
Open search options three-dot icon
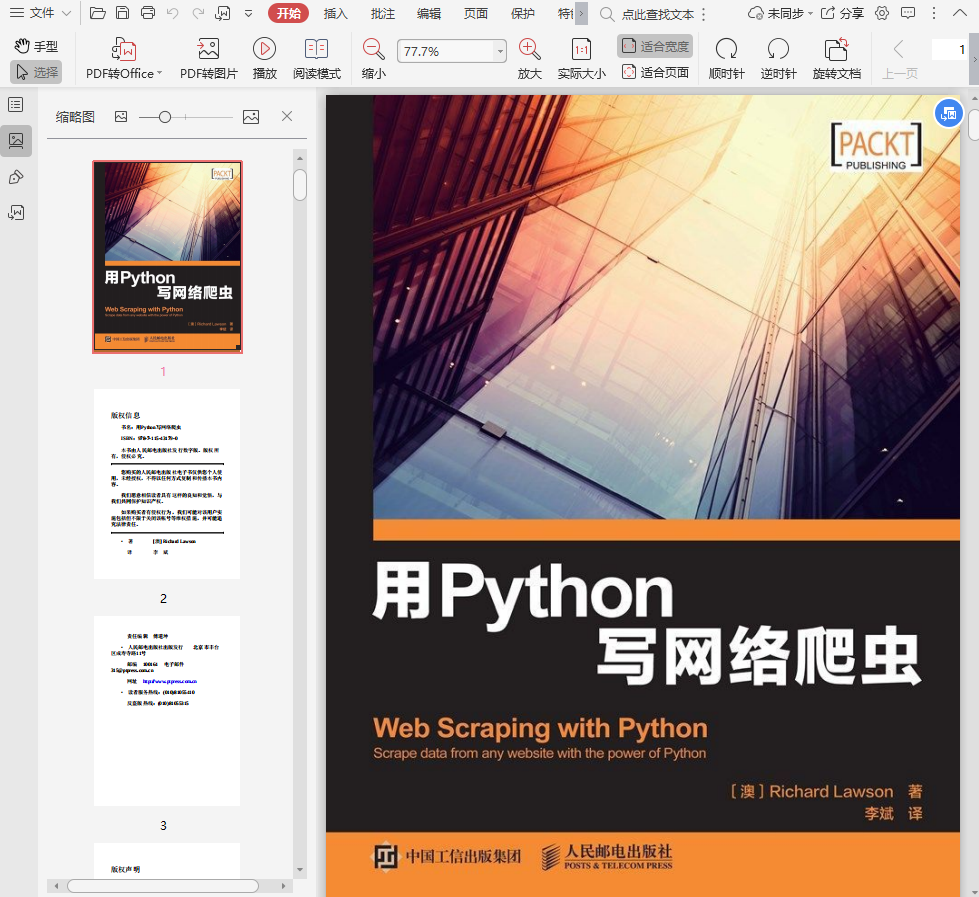704,14
